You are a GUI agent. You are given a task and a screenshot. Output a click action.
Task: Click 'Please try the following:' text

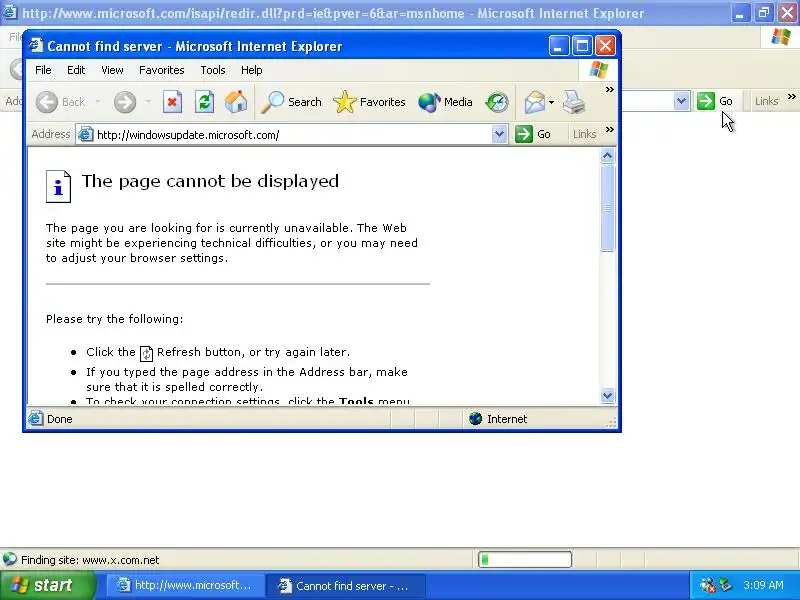click(x=114, y=319)
